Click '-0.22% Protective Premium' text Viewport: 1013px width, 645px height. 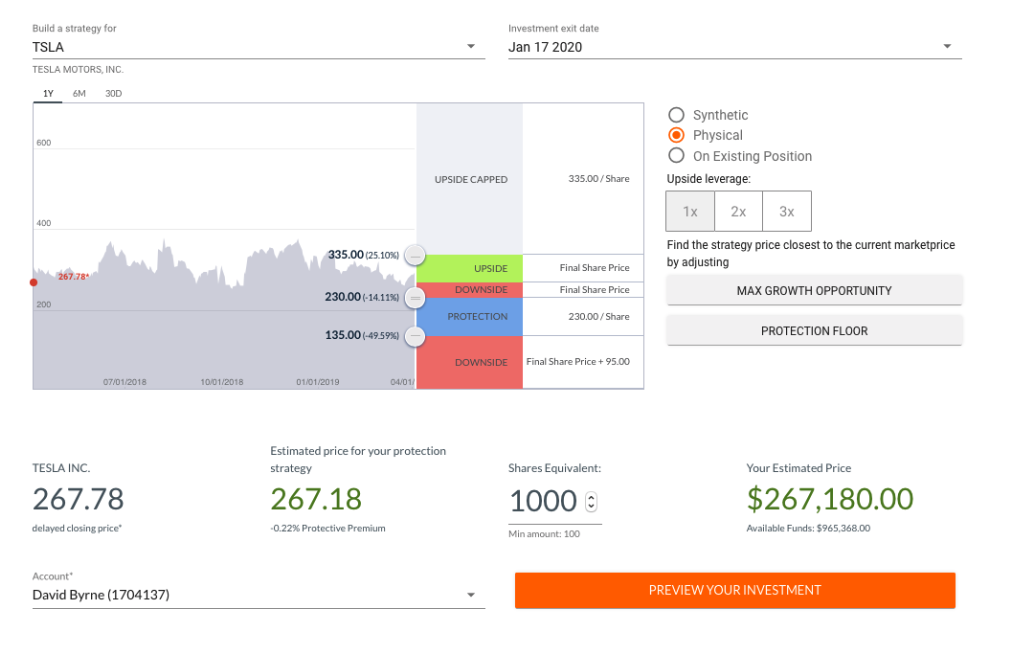pos(328,528)
